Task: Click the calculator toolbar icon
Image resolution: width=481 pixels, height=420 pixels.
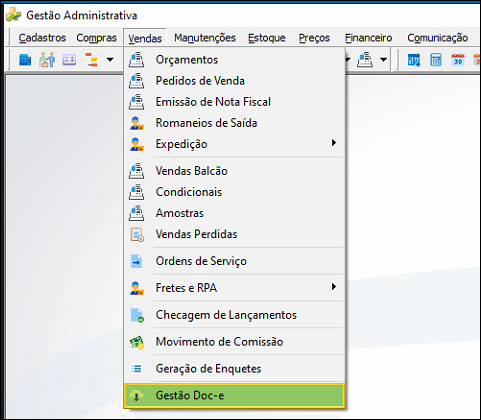Action: click(x=436, y=60)
